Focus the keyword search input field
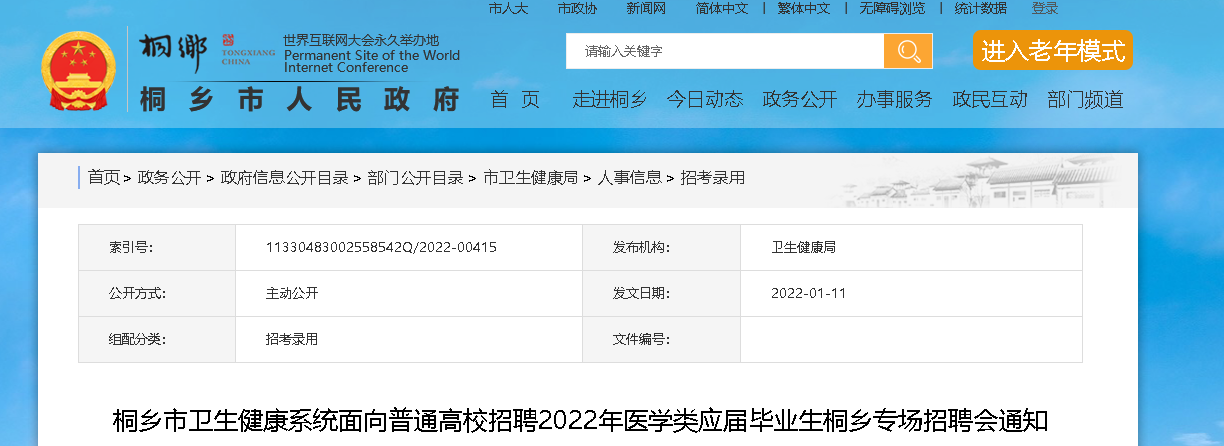The width and height of the screenshot is (1224, 446). [725, 51]
